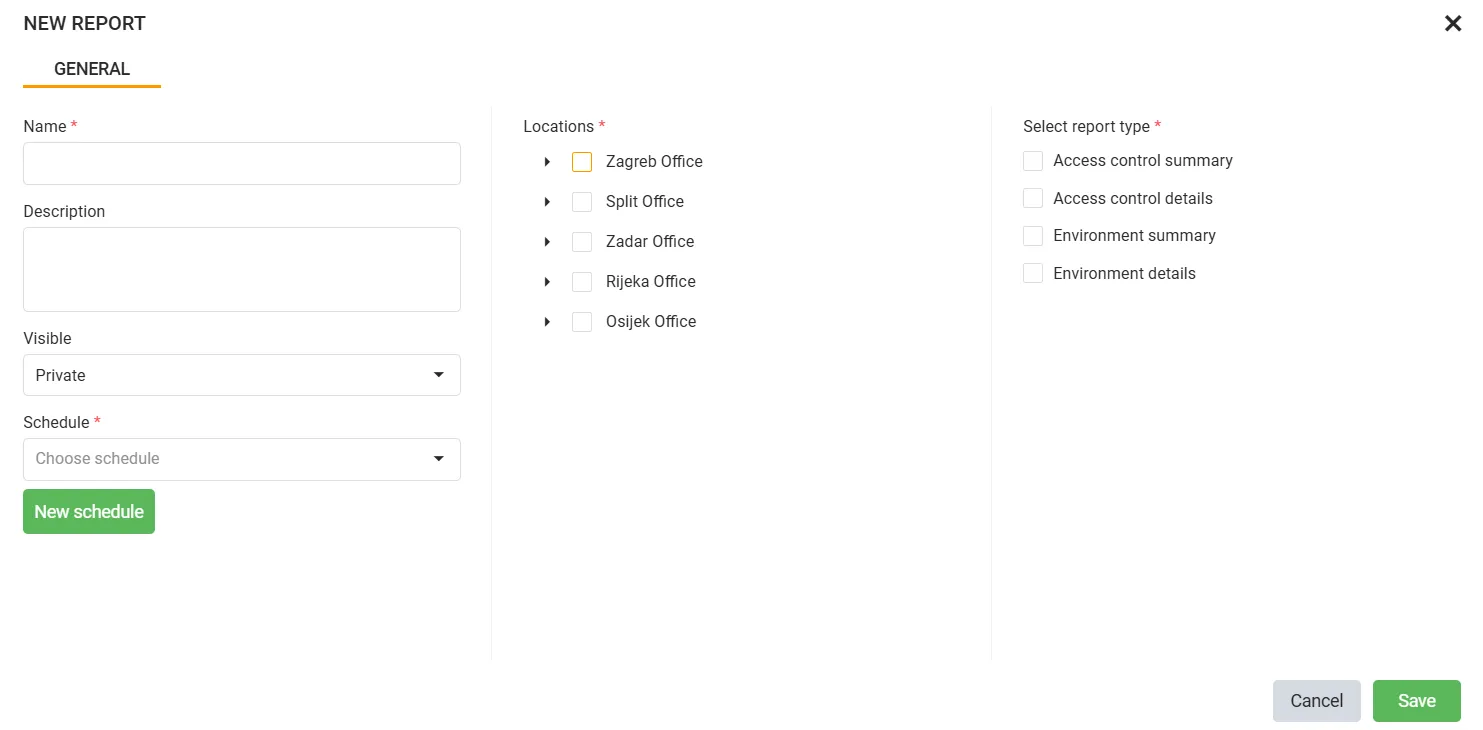Screen dimensions: 1483x730
Task: Check the Zagreb Office checkbox
Action: tap(582, 162)
